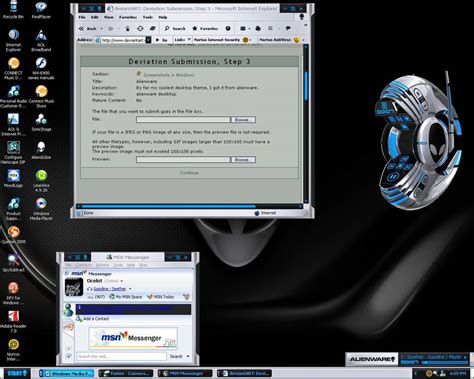Open the File menu in Internet Explorer

(x=82, y=17)
